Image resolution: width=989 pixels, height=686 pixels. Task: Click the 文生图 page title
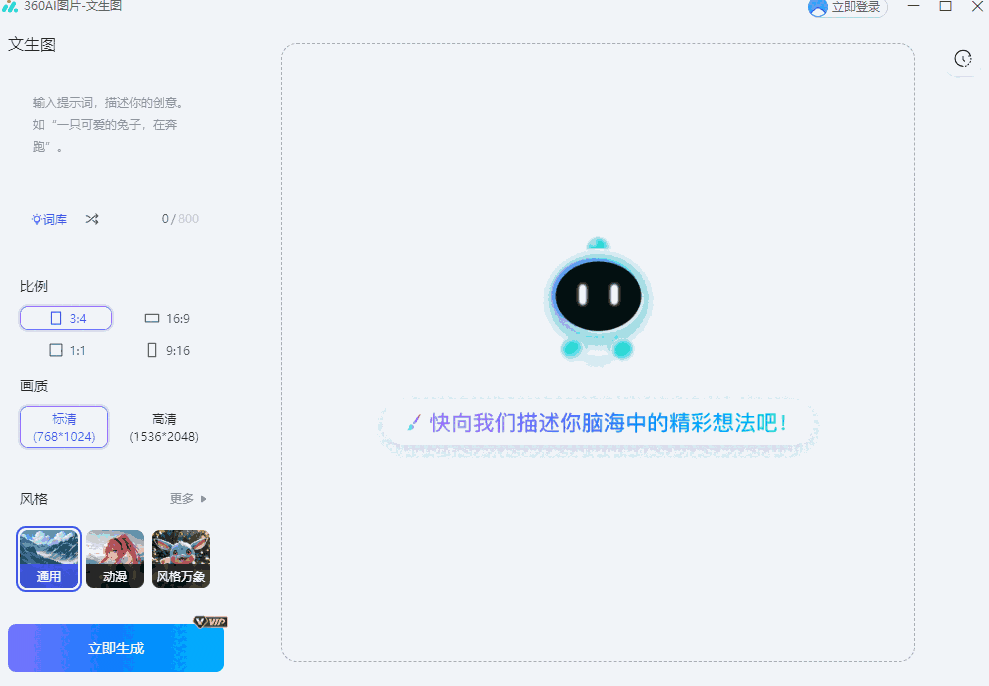[30, 44]
